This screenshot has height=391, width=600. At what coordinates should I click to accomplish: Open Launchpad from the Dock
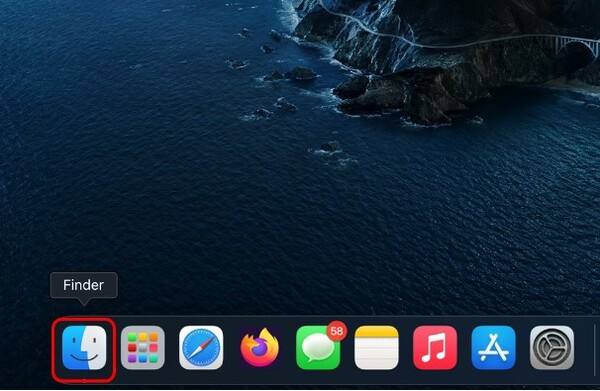(143, 348)
